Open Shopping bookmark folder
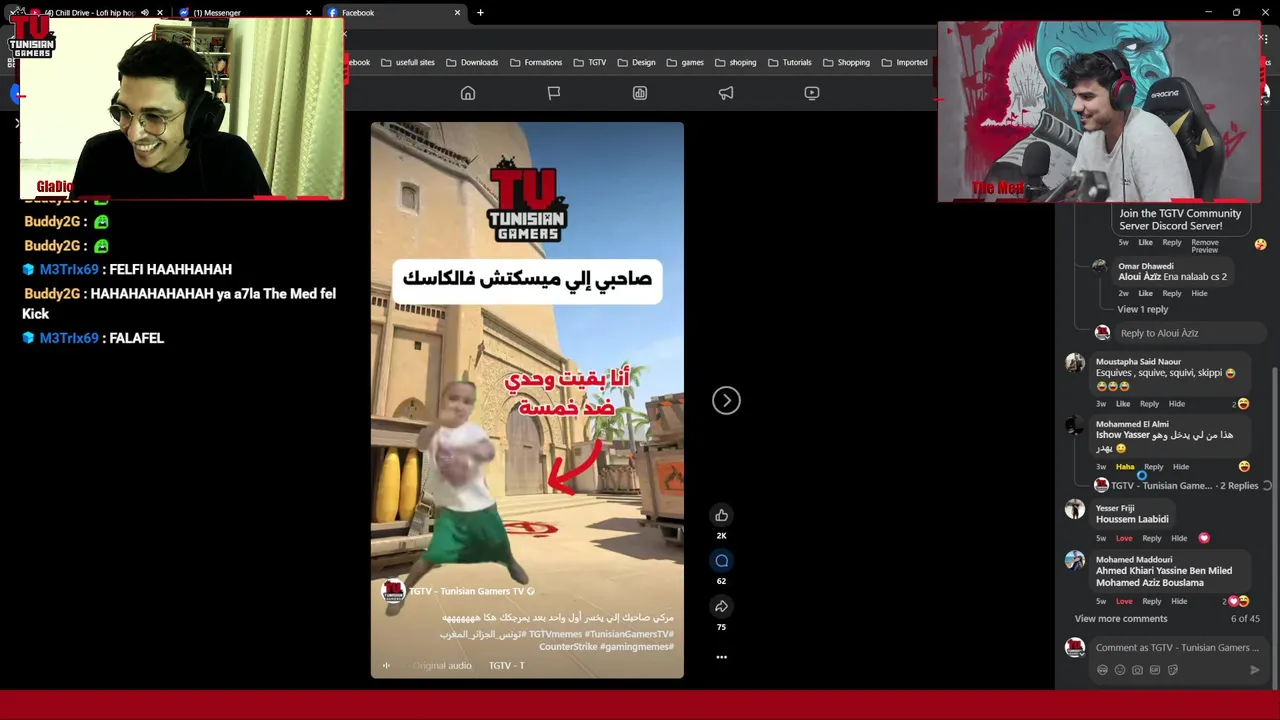This screenshot has width=1280, height=720. tap(846, 62)
